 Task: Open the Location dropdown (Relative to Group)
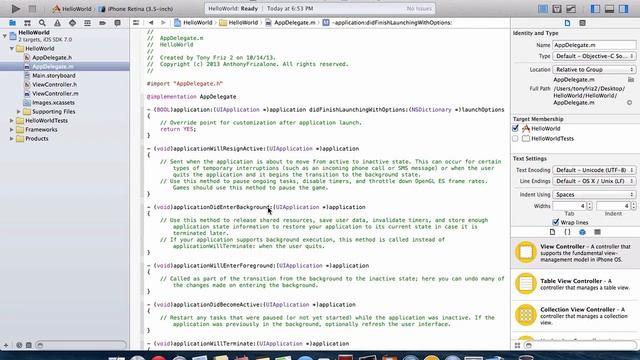[x=594, y=69]
